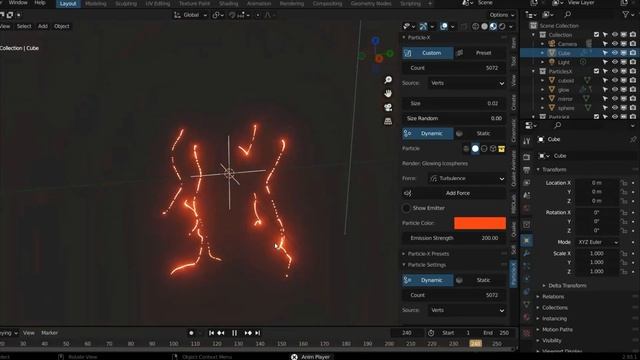640x360 pixels.
Task: Open the Force Turbulence dropdown
Action: click(467, 178)
